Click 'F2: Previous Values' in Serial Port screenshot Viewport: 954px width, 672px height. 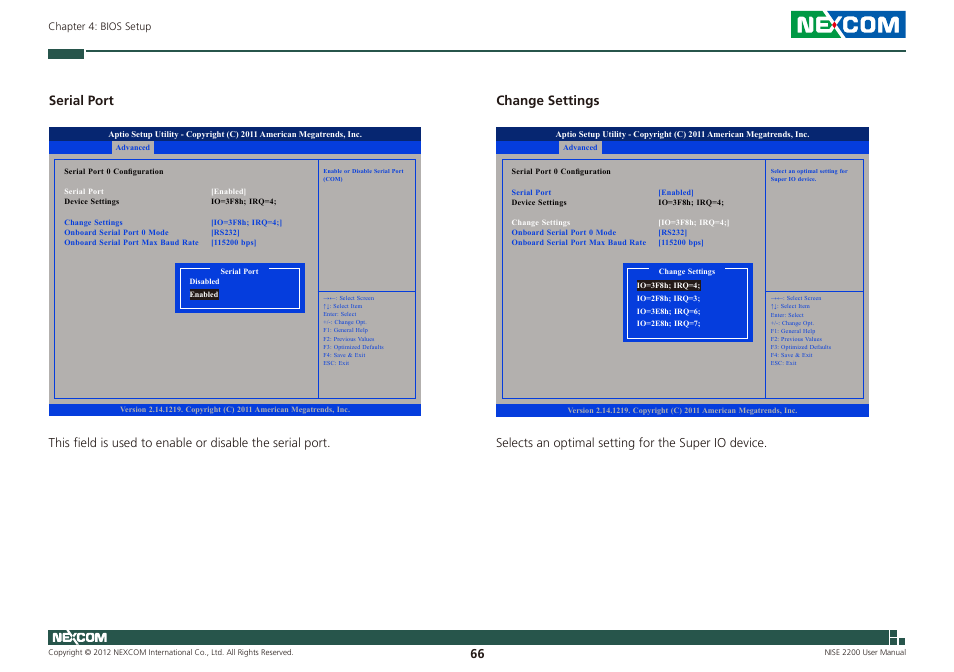[349, 339]
